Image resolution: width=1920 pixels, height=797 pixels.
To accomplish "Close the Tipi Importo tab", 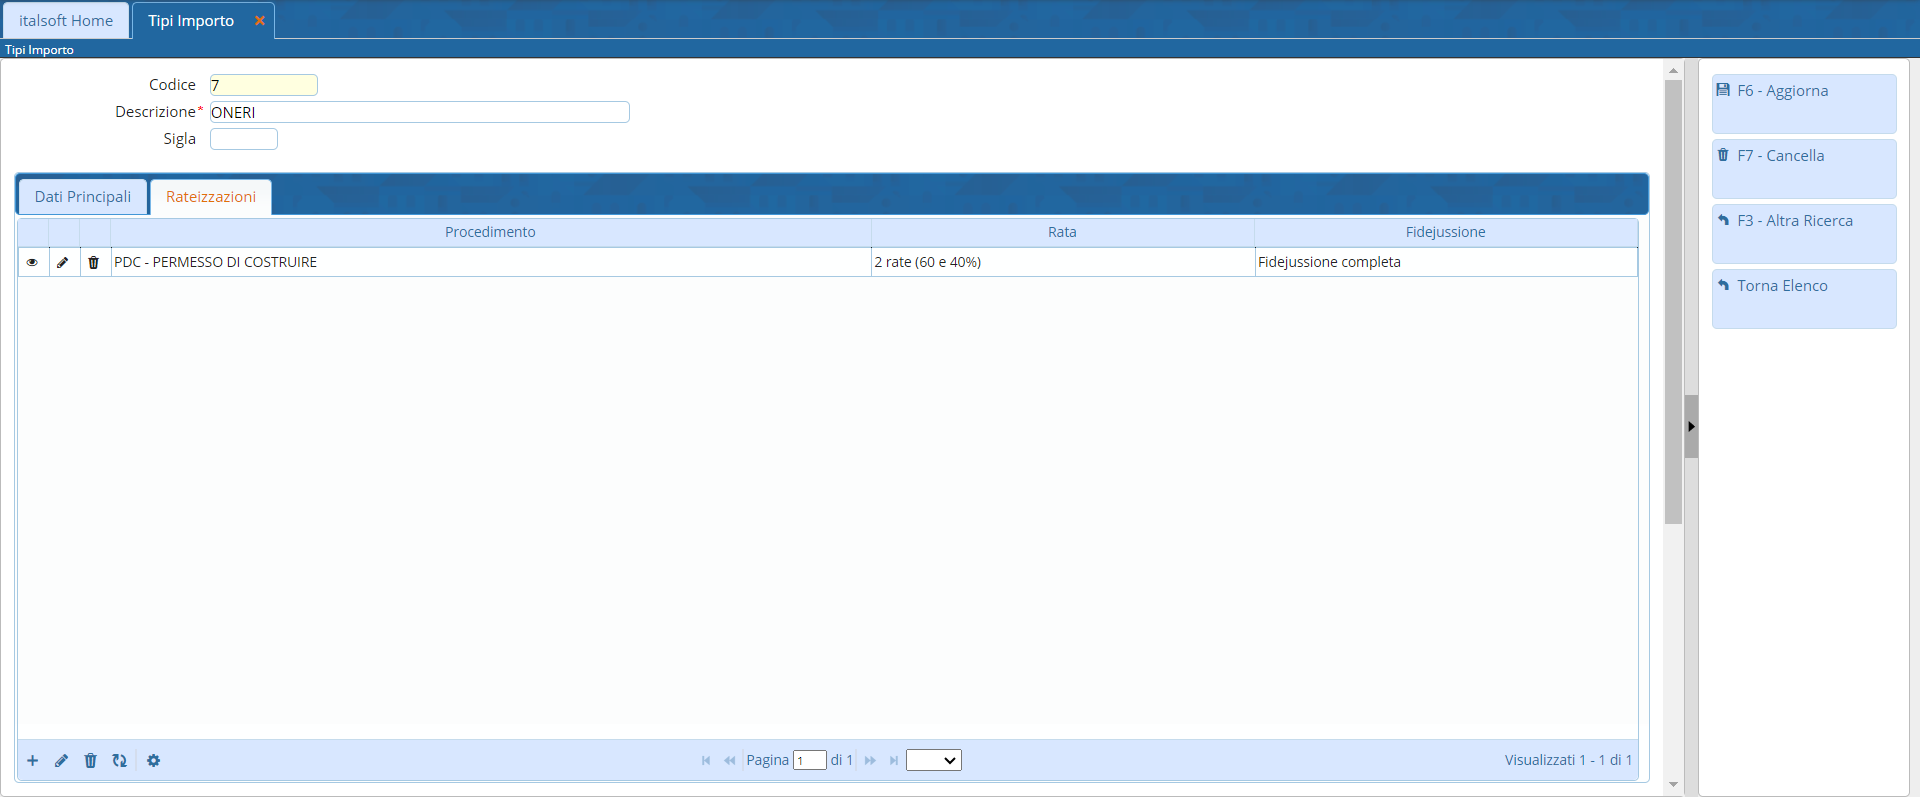I will [x=260, y=21].
